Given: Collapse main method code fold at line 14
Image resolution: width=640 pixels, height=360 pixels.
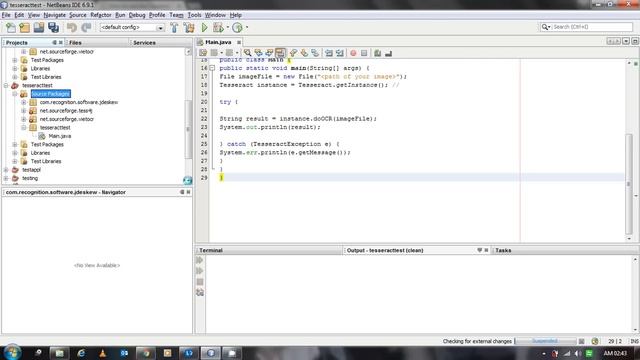Looking at the screenshot, I should (x=212, y=68).
